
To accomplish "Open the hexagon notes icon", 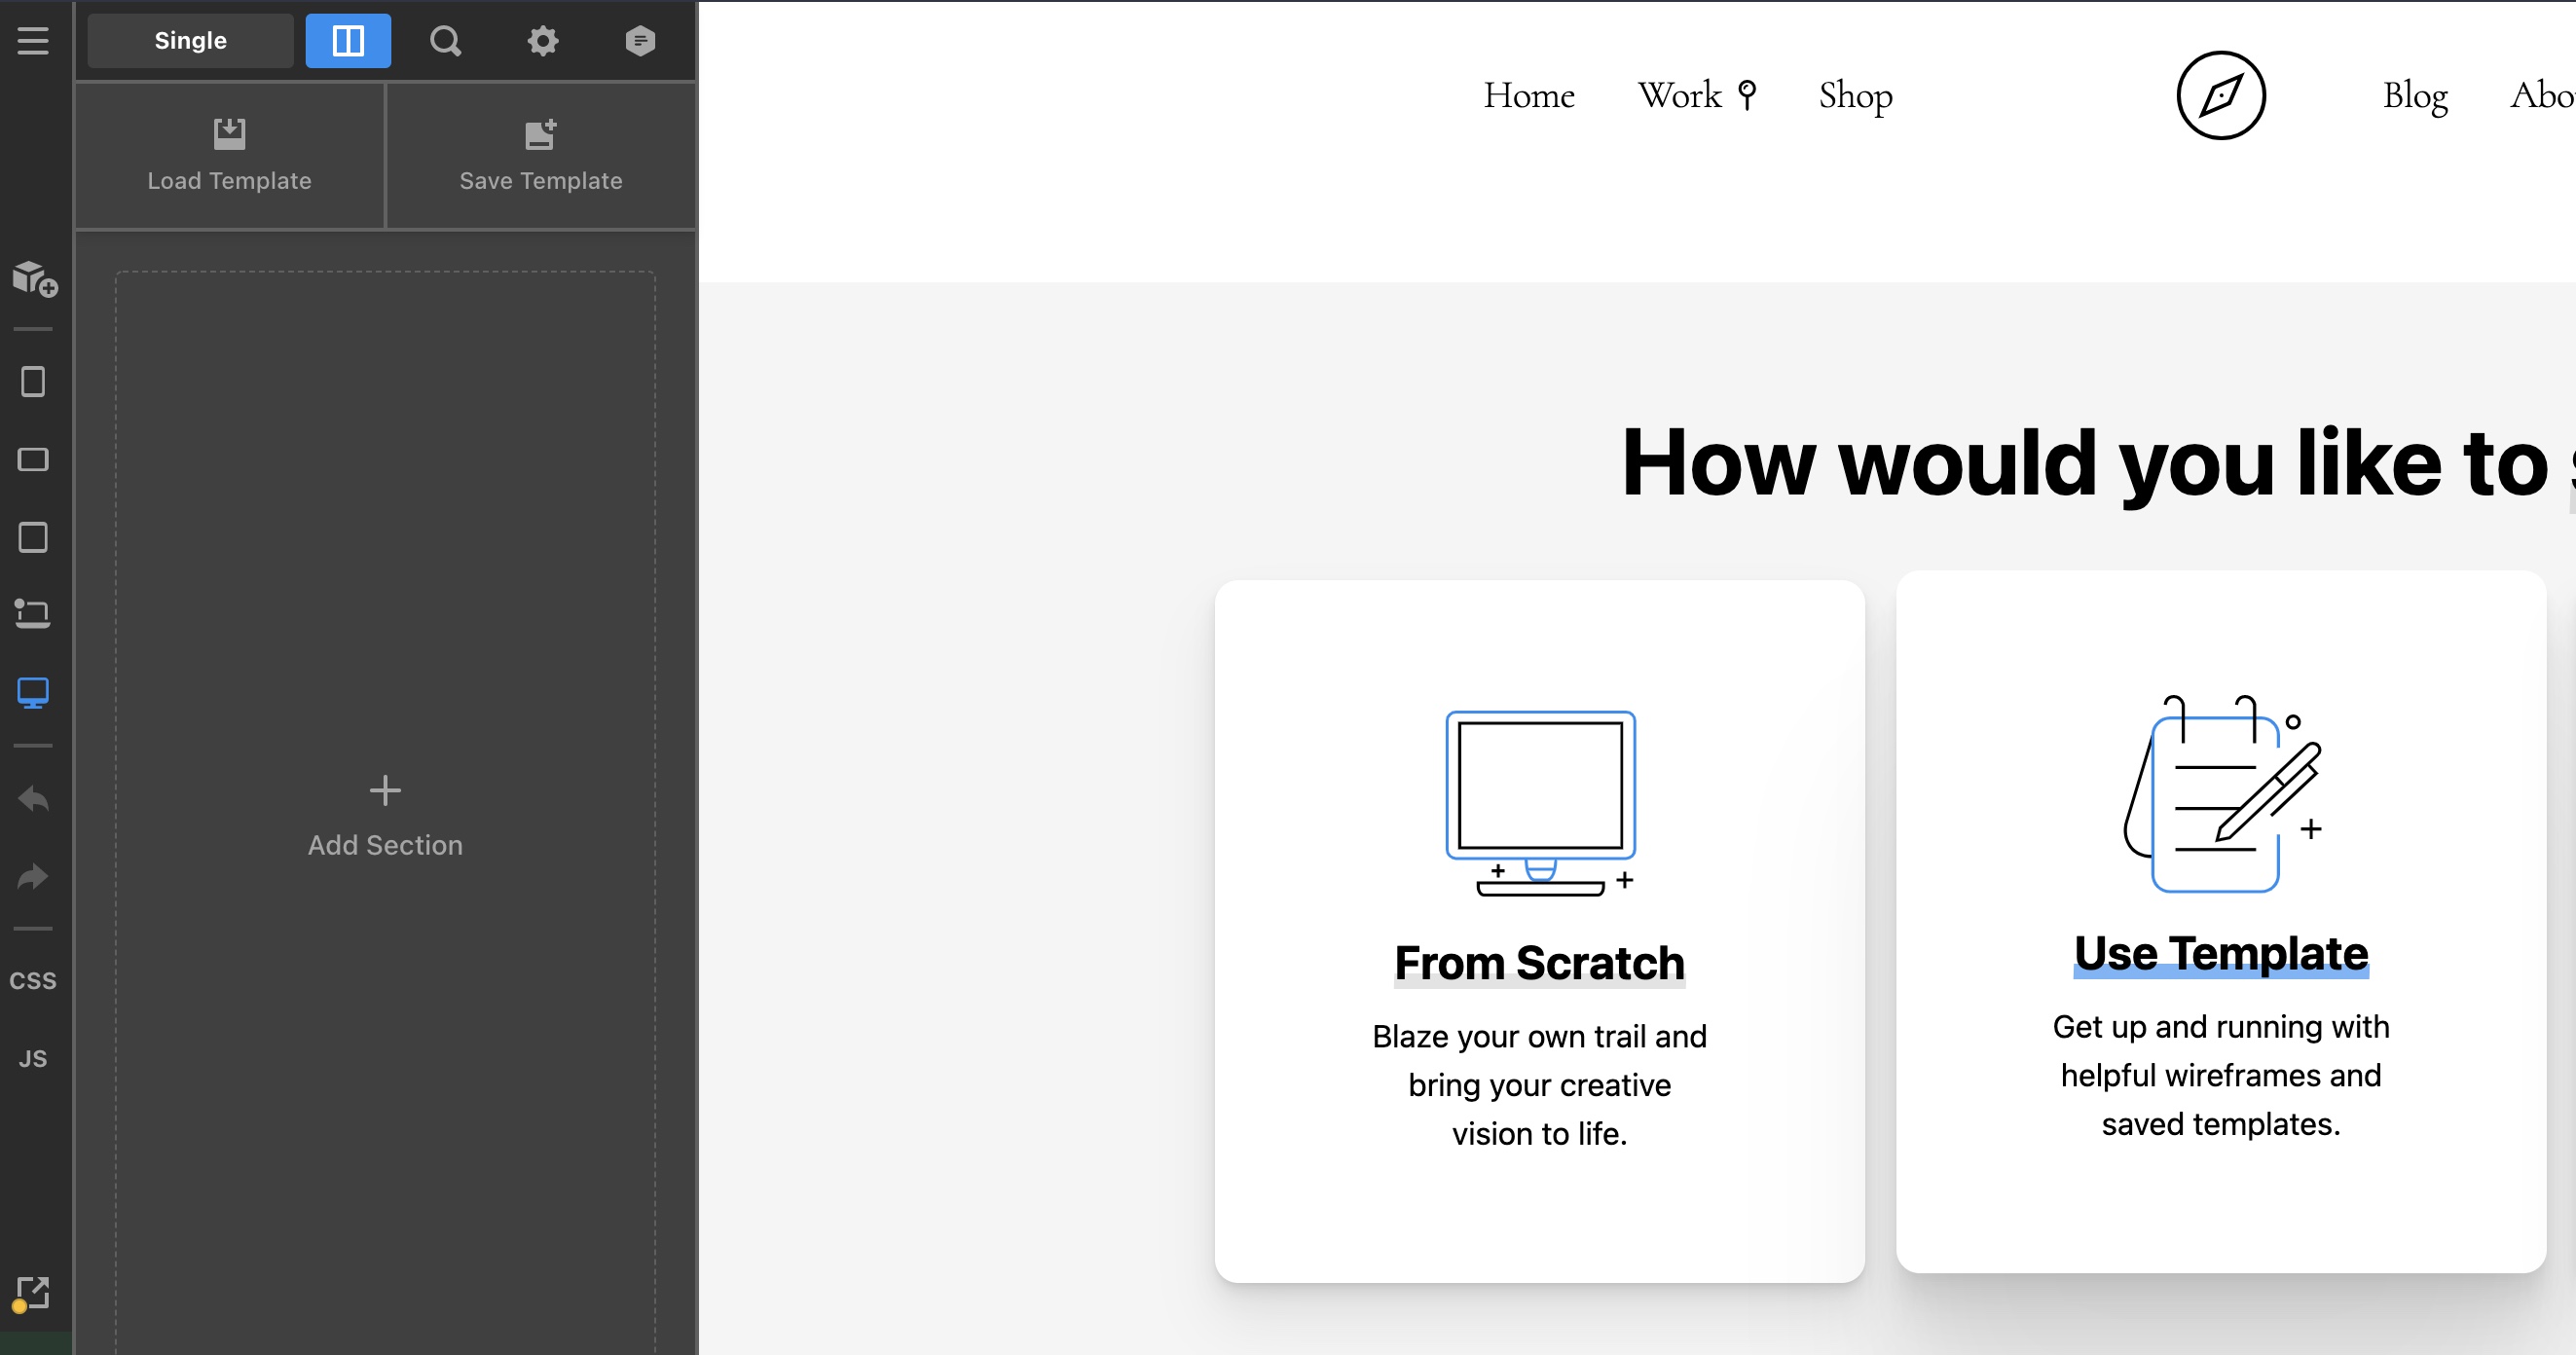I will pos(640,41).
